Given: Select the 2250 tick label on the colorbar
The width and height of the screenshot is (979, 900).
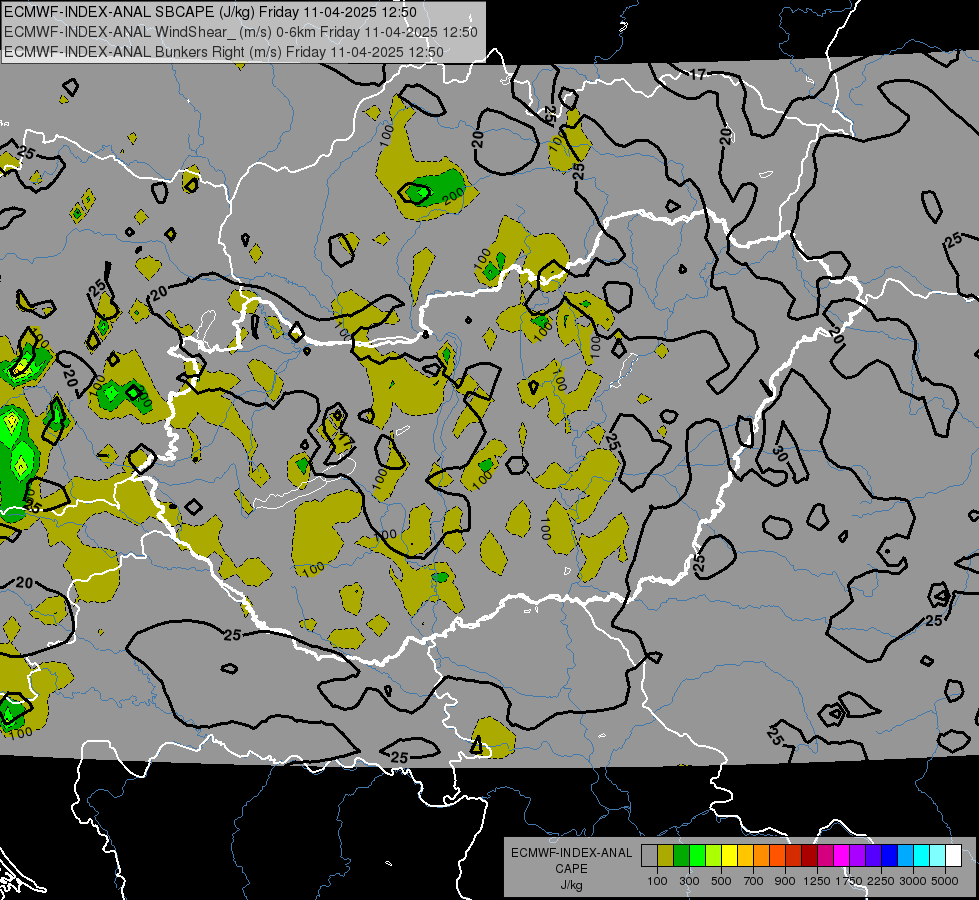Looking at the screenshot, I should 882,881.
